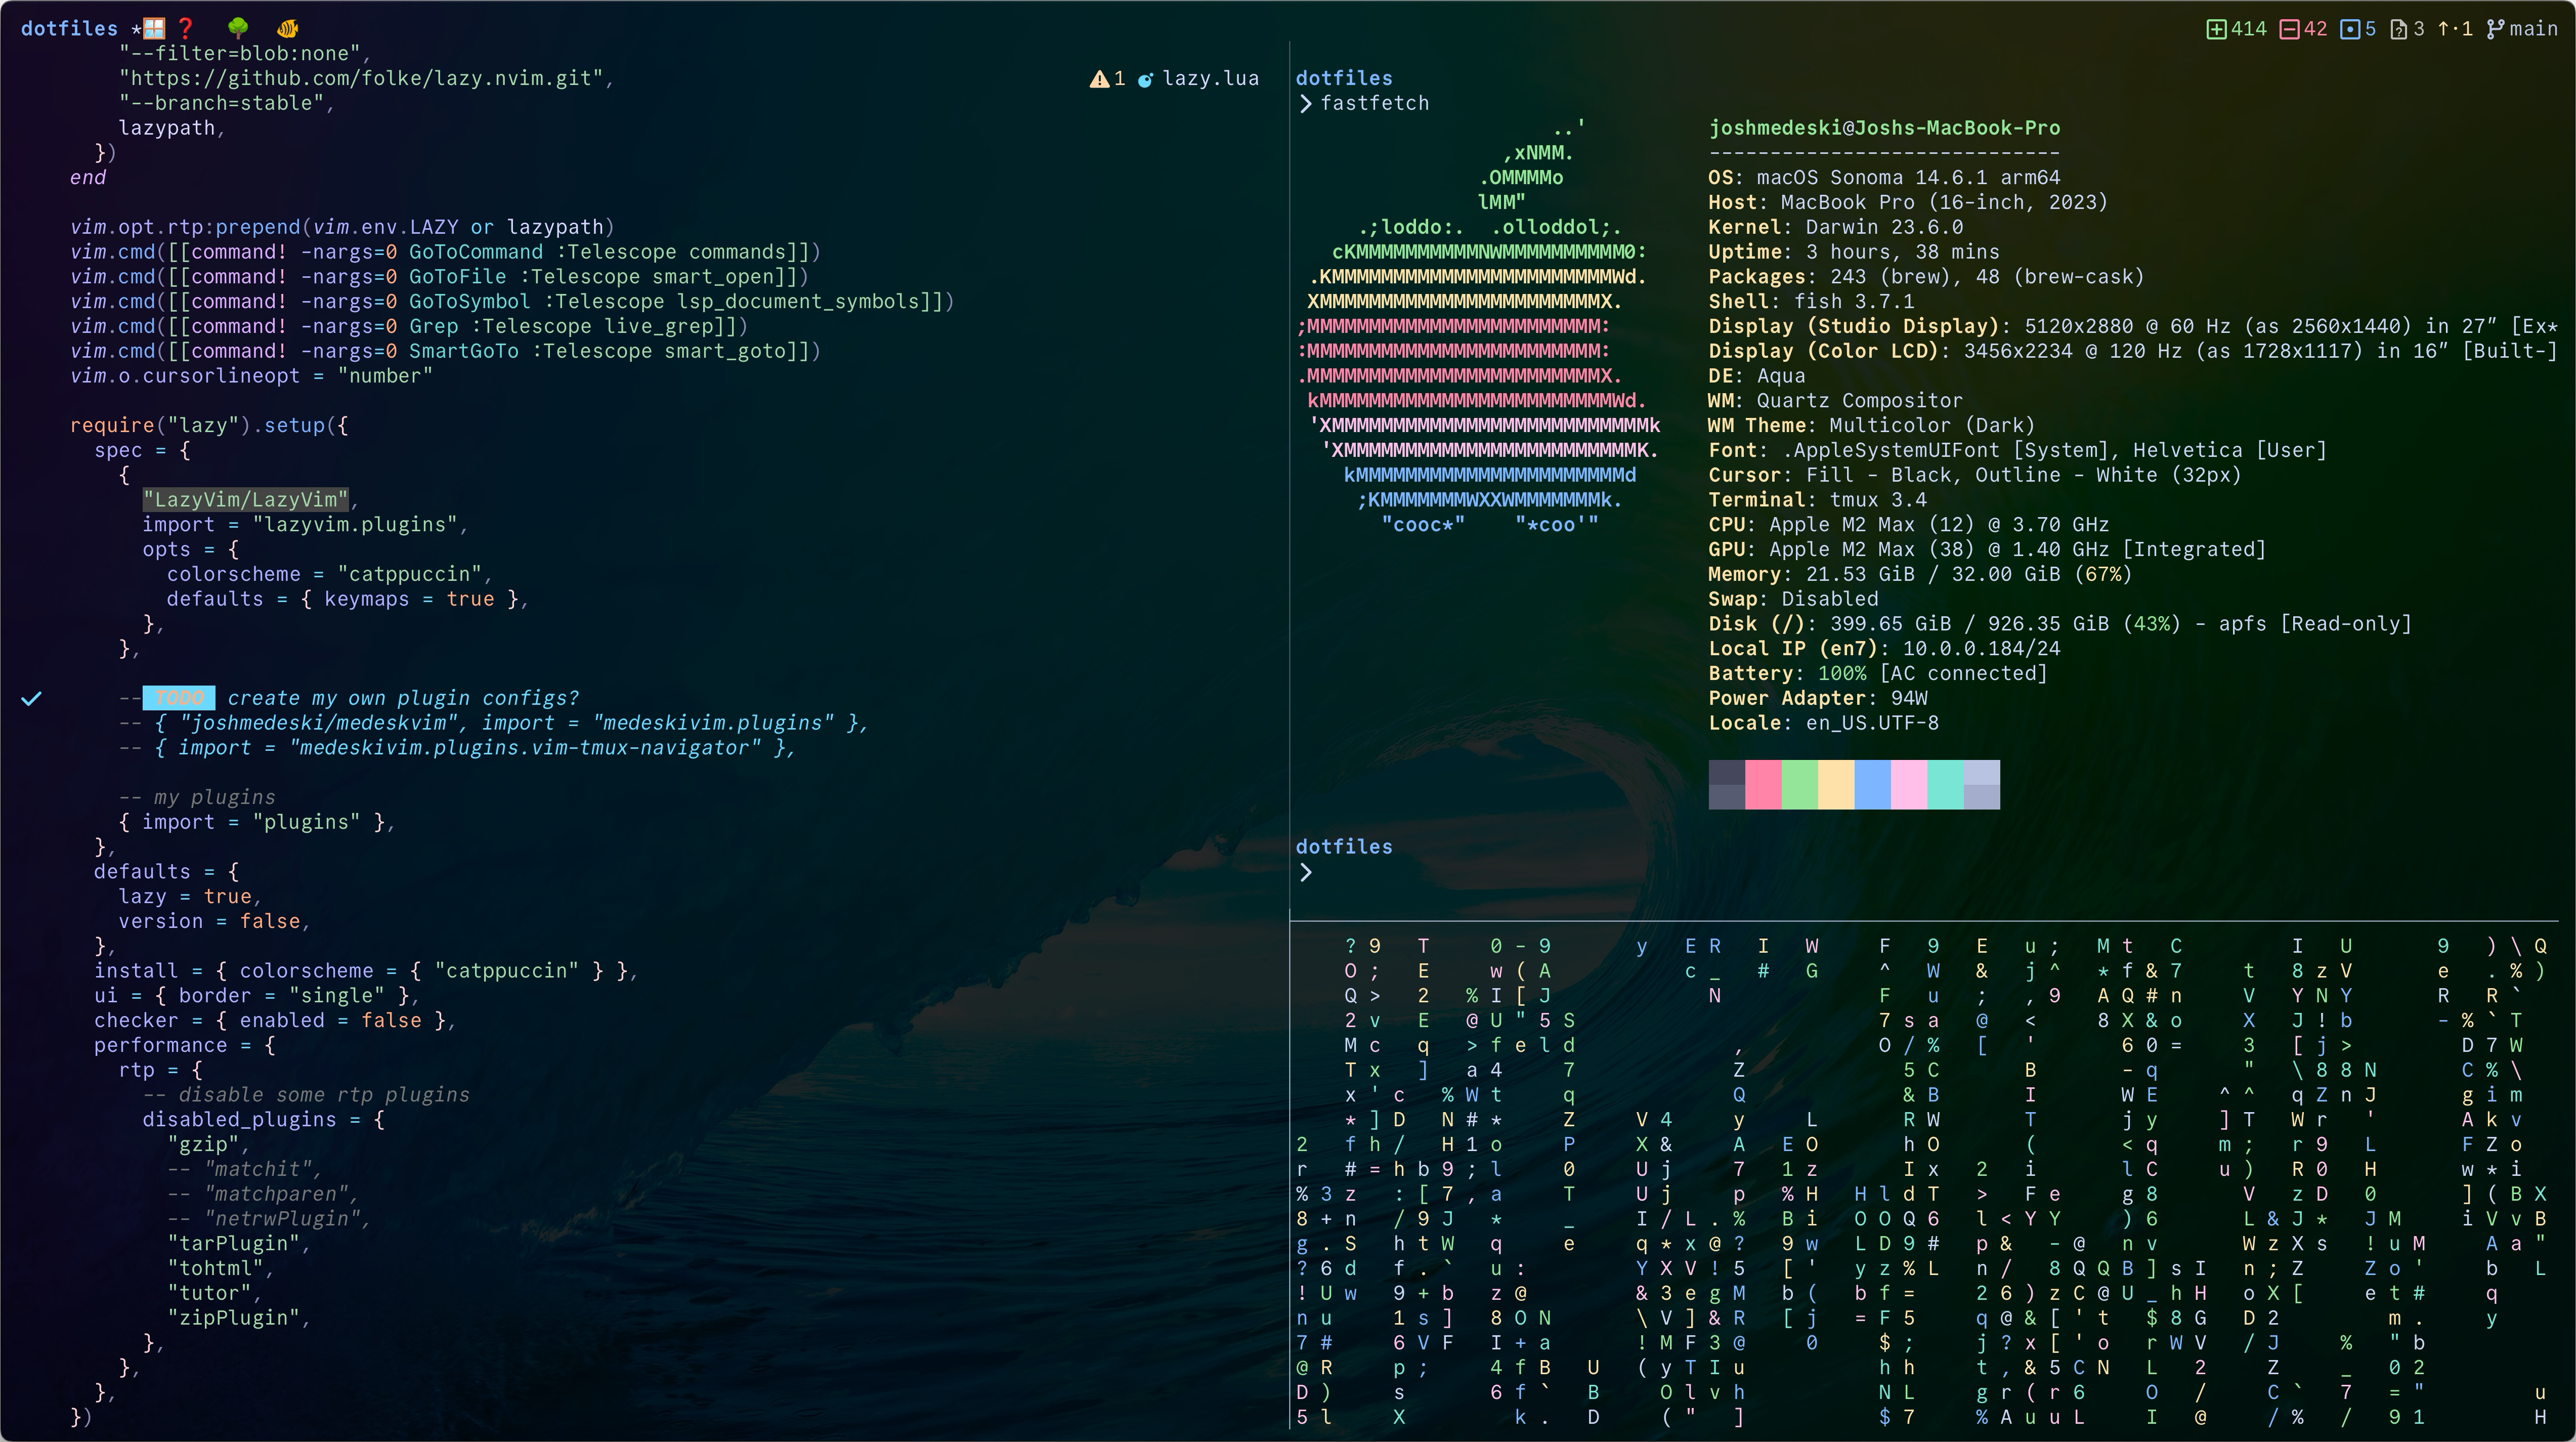Viewport: 2576px width, 1442px height.
Task: Click the Shell: fish 3.7.1 line
Action: point(1812,301)
